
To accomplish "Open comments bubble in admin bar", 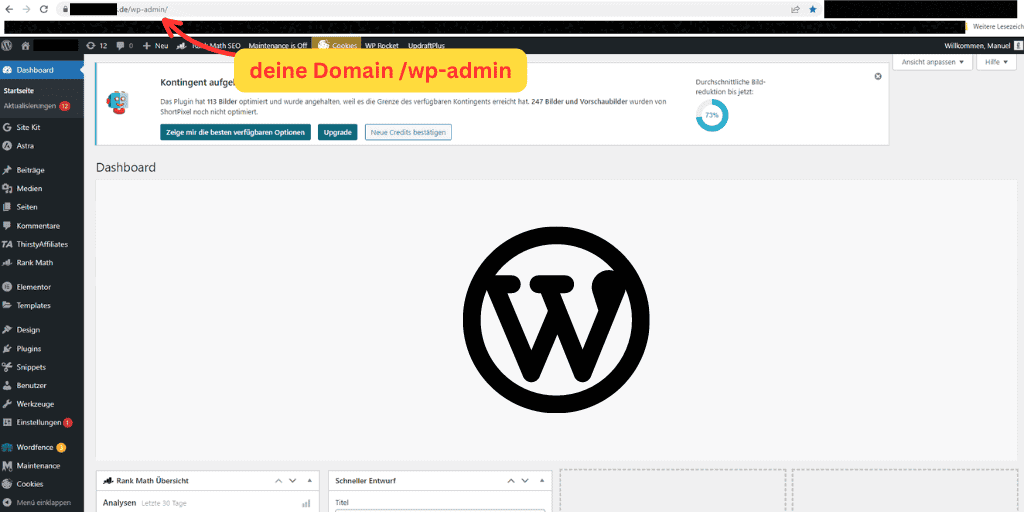I will click(124, 46).
